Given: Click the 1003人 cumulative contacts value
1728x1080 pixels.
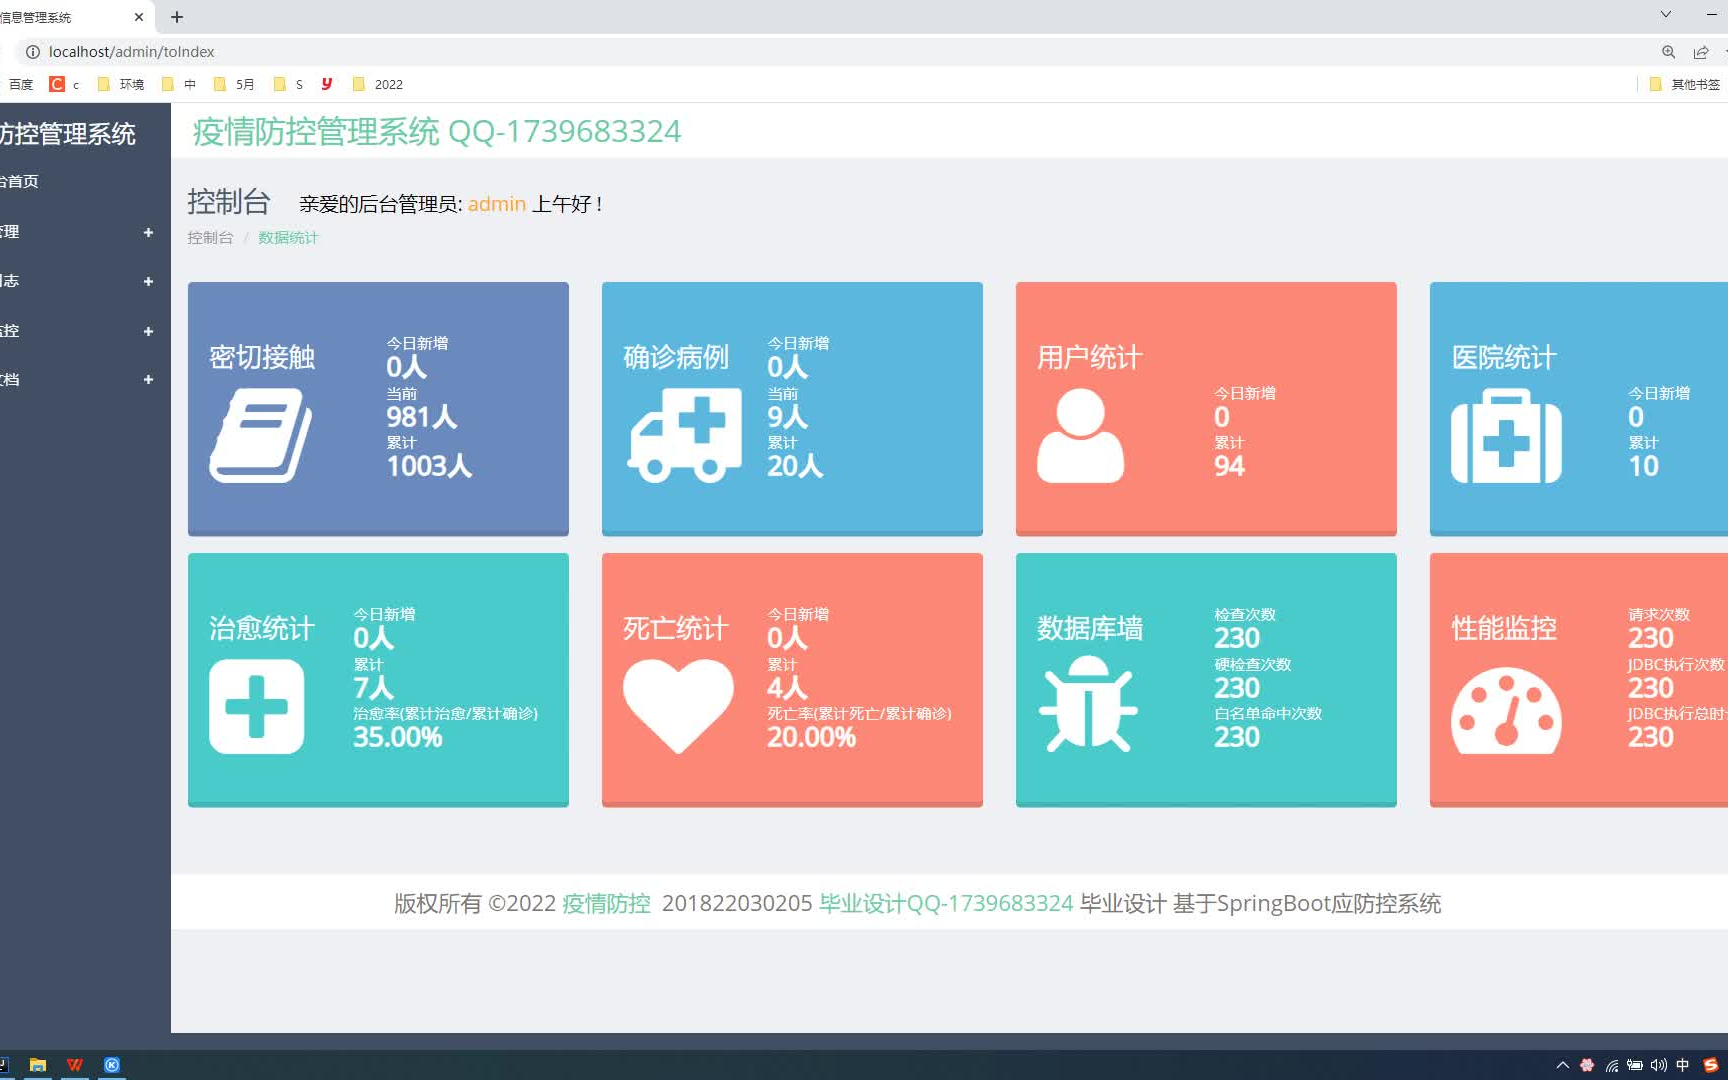Looking at the screenshot, I should (429, 465).
